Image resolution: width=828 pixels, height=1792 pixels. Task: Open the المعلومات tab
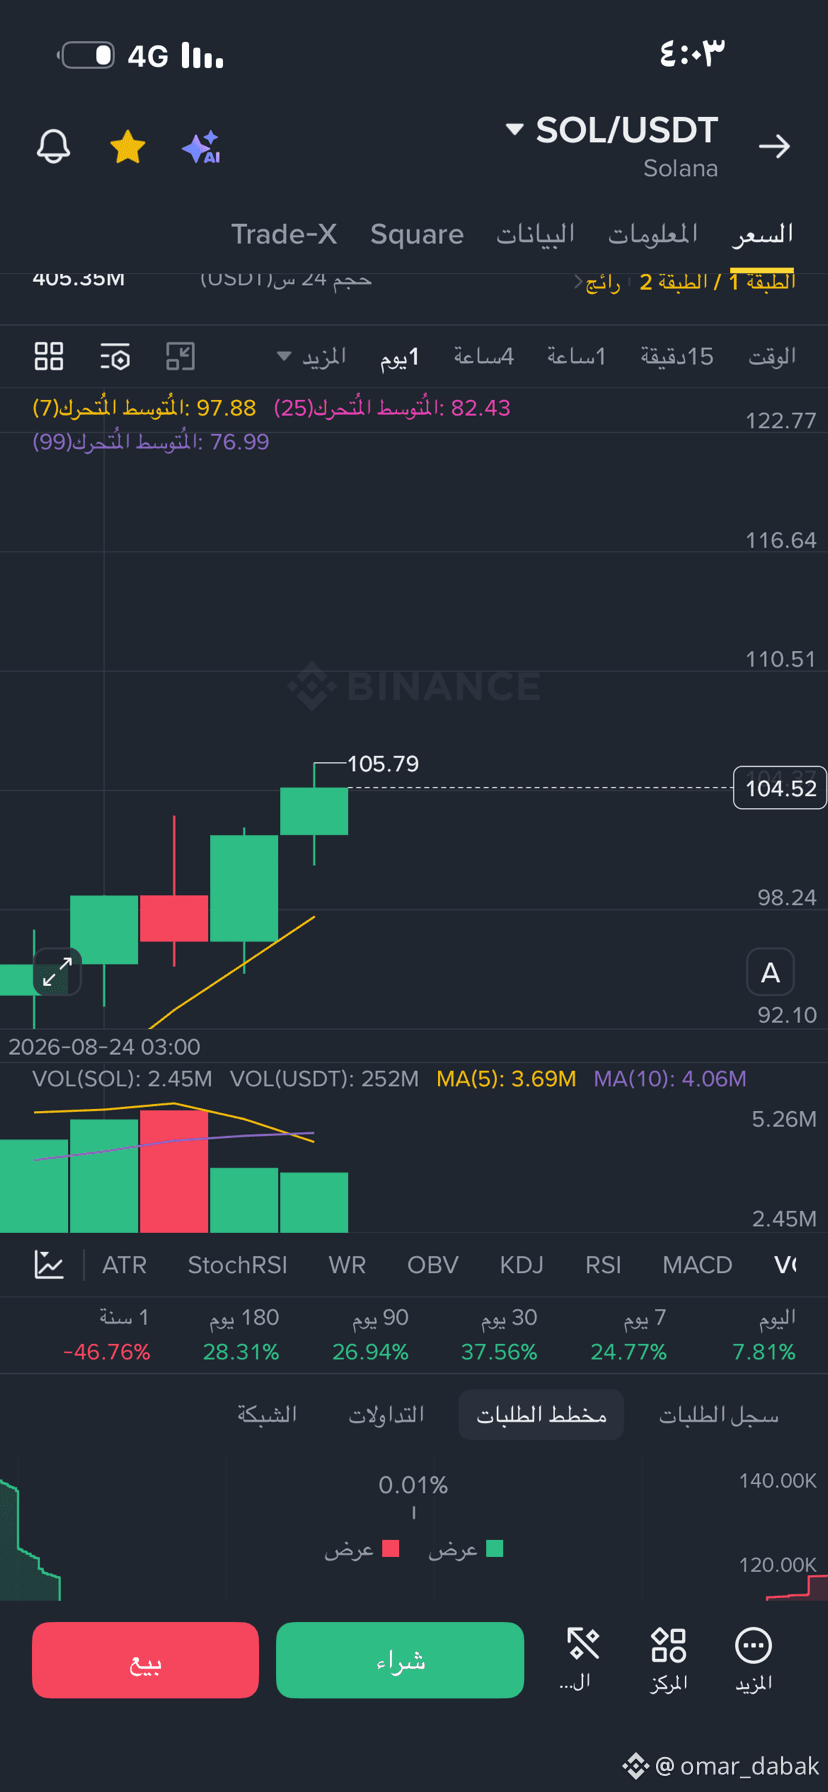pyautogui.click(x=653, y=234)
